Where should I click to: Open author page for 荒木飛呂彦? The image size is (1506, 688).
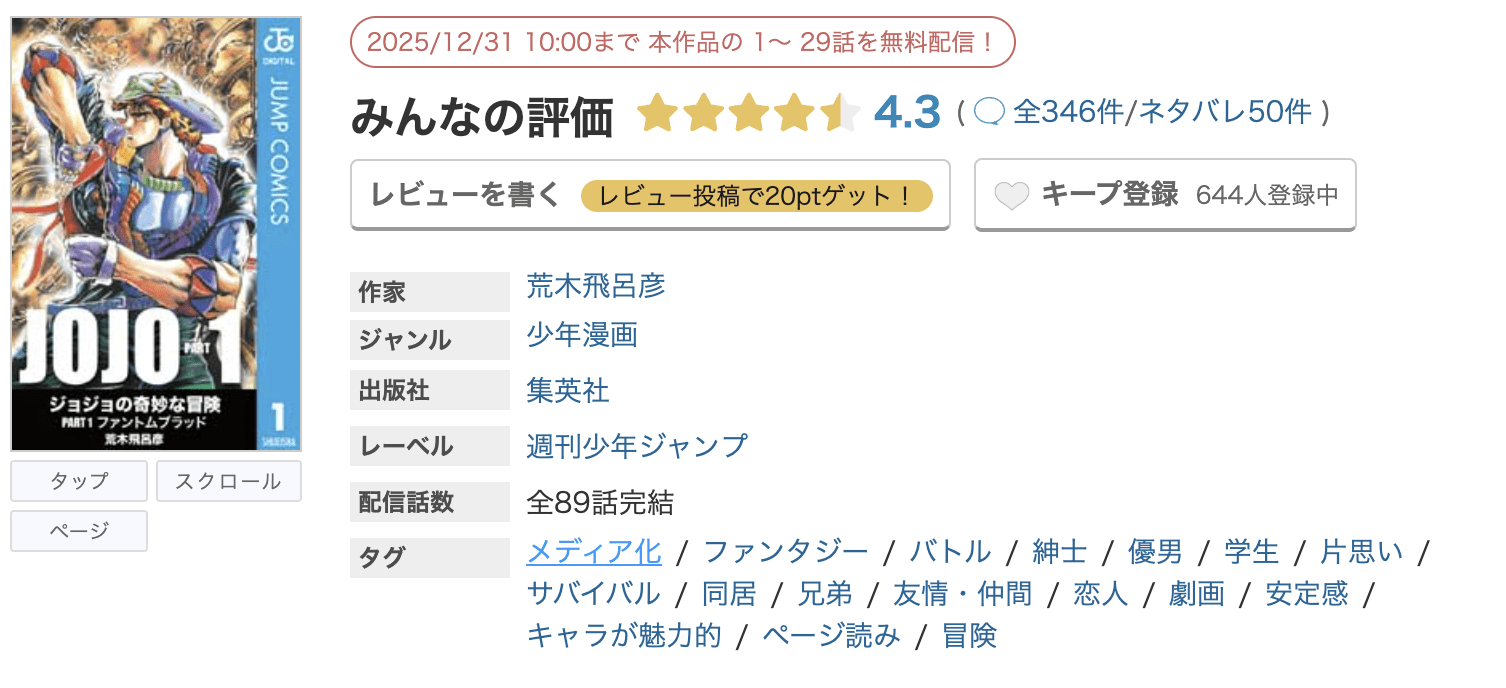click(x=598, y=288)
